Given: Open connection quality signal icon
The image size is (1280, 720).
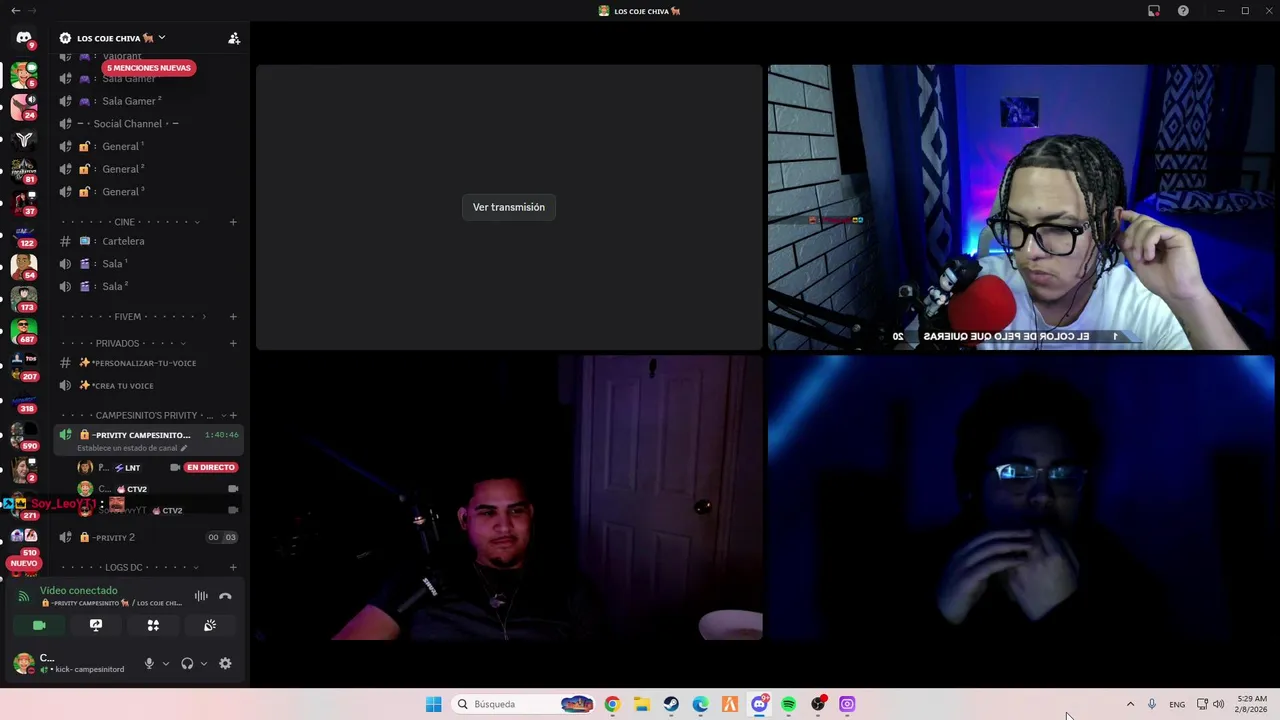Looking at the screenshot, I should [24, 596].
